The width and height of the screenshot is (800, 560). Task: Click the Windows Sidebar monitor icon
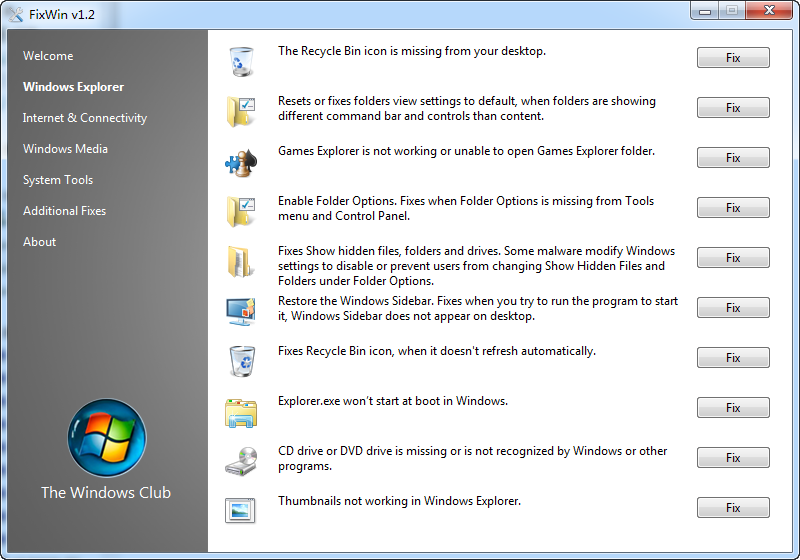point(241,311)
